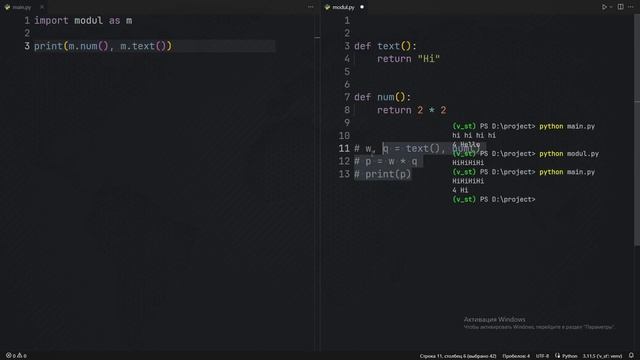This screenshot has height=360, width=640.
Task: Click 'python modul.py' terminal command
Action: 569,154
